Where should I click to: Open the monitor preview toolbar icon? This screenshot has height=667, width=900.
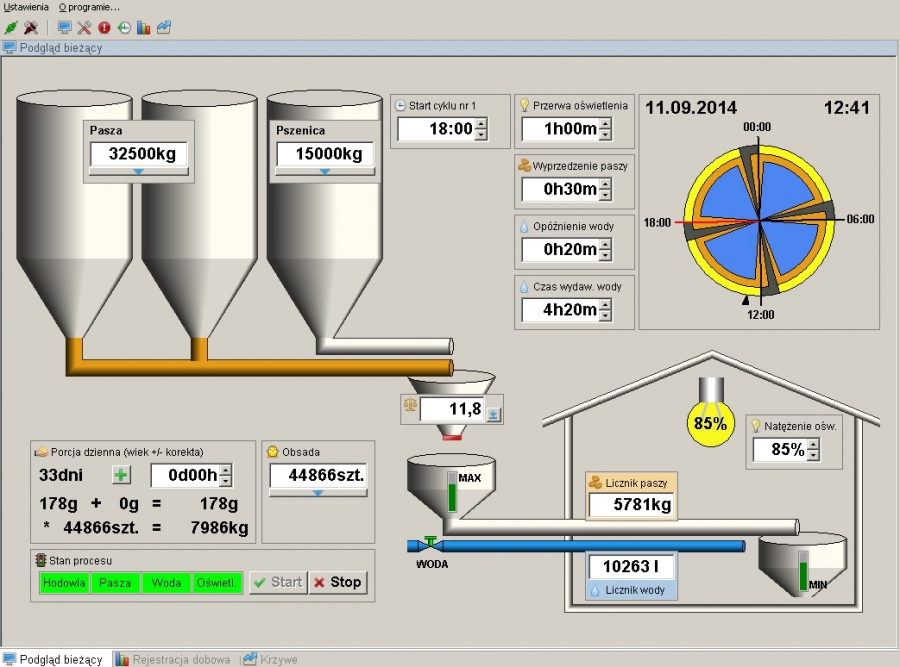tap(64, 27)
